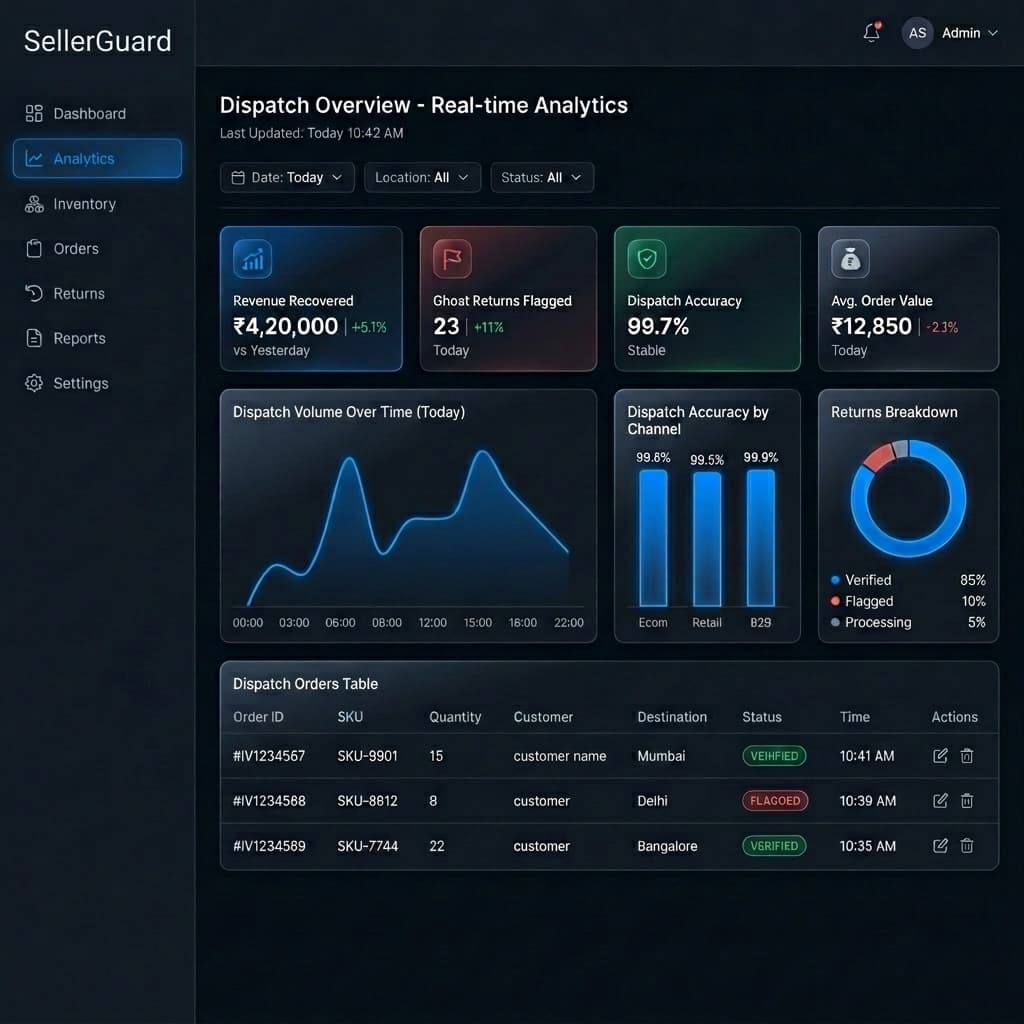Click the FLAGGED badge on order #IV1234588

[x=775, y=801]
